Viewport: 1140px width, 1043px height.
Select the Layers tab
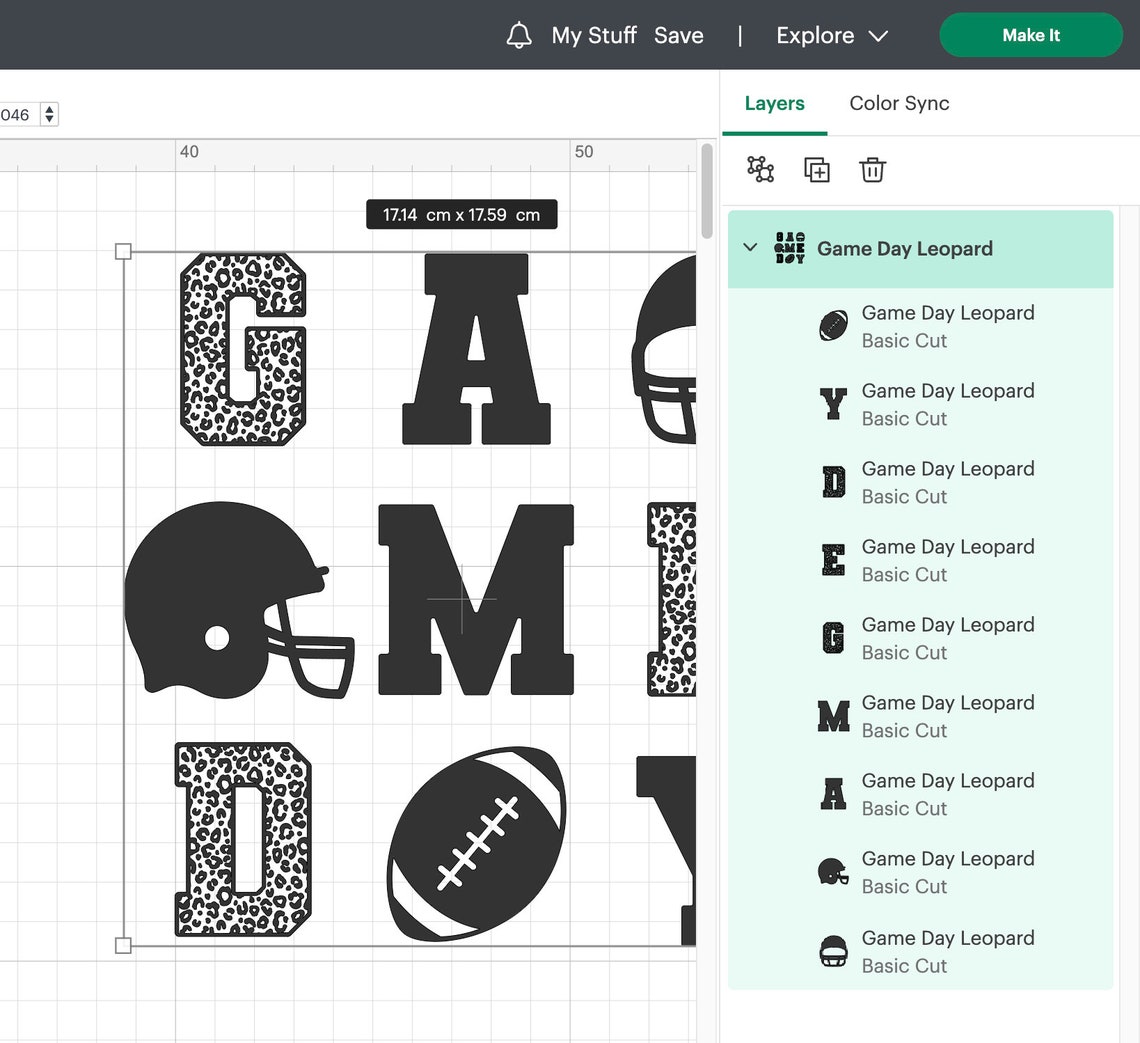[774, 103]
